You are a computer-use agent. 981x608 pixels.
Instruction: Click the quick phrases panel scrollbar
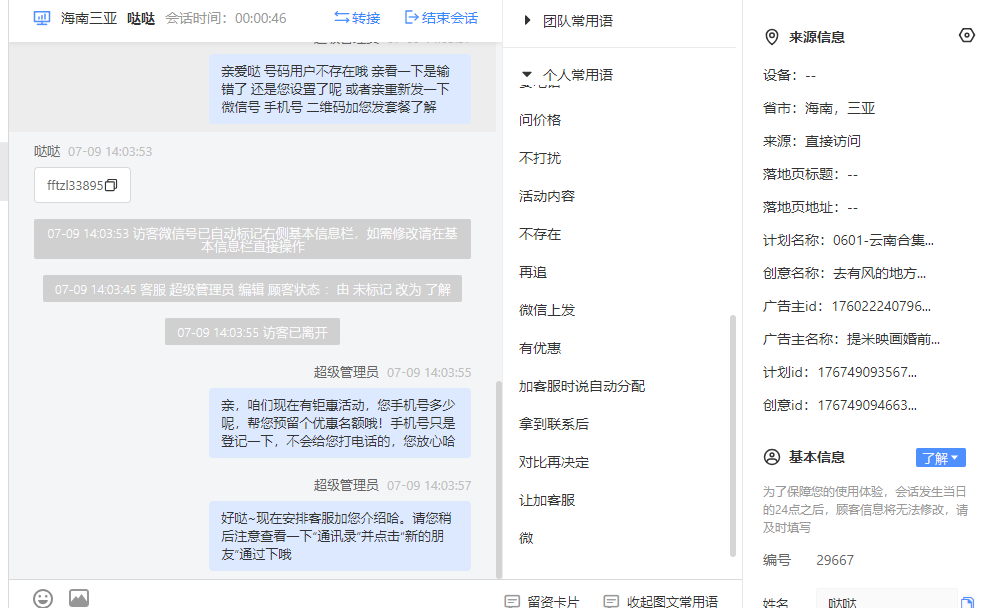pyautogui.click(x=733, y=436)
